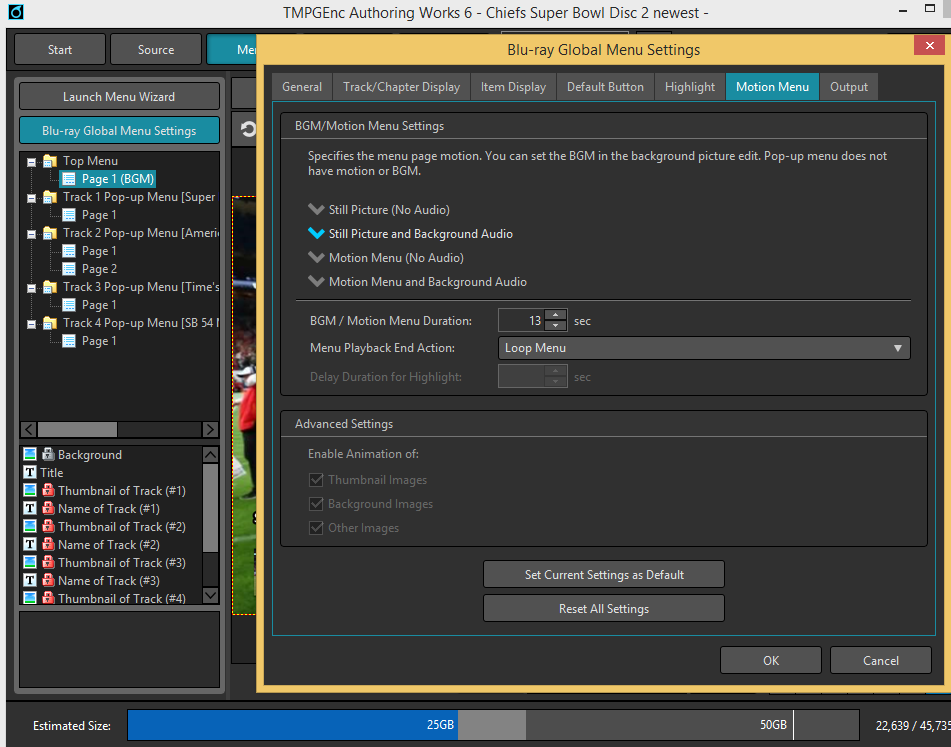Click item list scroll down arrow
Image resolution: width=951 pixels, height=747 pixels.
coord(210,595)
